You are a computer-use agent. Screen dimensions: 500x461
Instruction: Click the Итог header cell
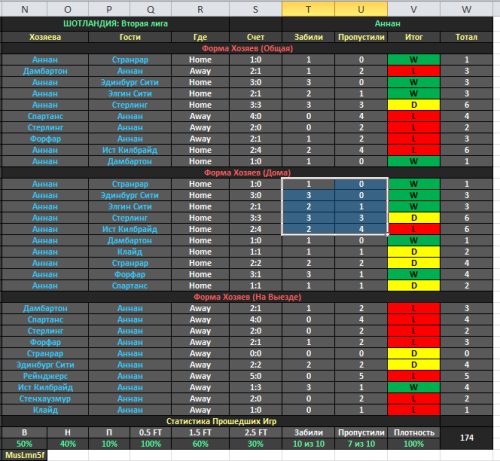(x=414, y=37)
